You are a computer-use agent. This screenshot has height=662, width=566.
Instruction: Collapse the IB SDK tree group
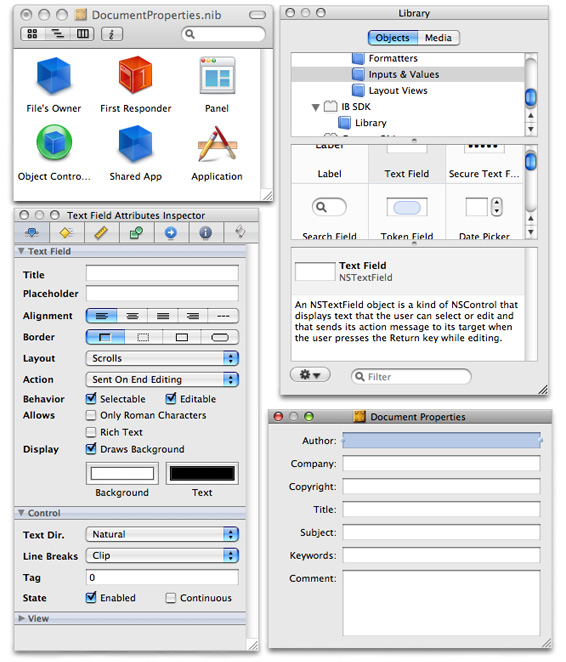(315, 107)
